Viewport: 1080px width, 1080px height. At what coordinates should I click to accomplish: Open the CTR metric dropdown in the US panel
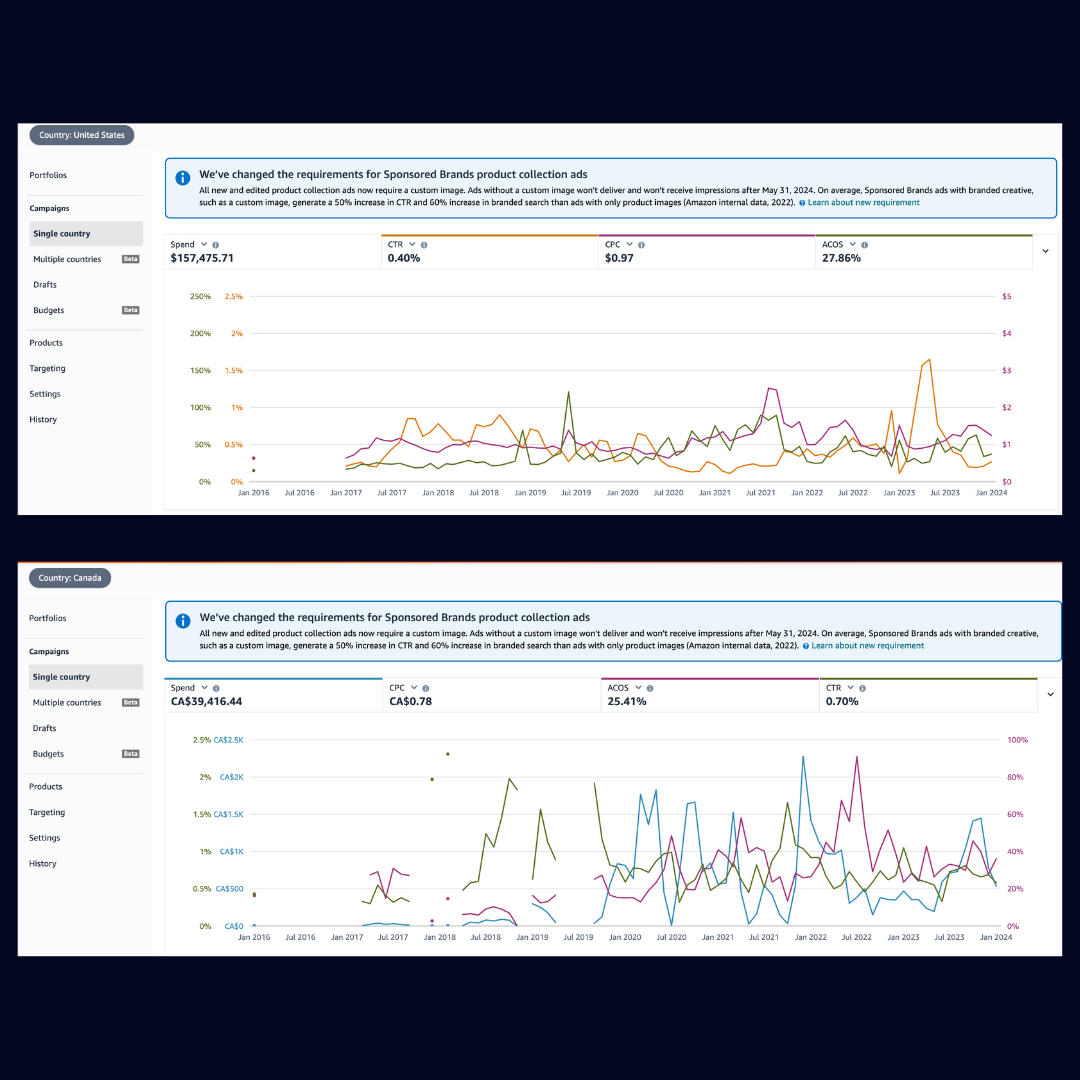(x=410, y=245)
